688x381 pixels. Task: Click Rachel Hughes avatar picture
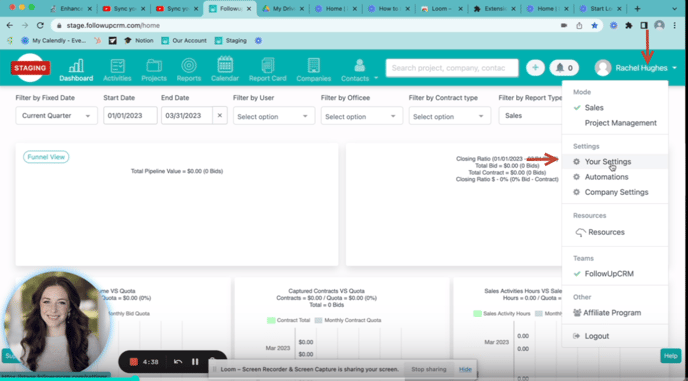[x=603, y=68]
